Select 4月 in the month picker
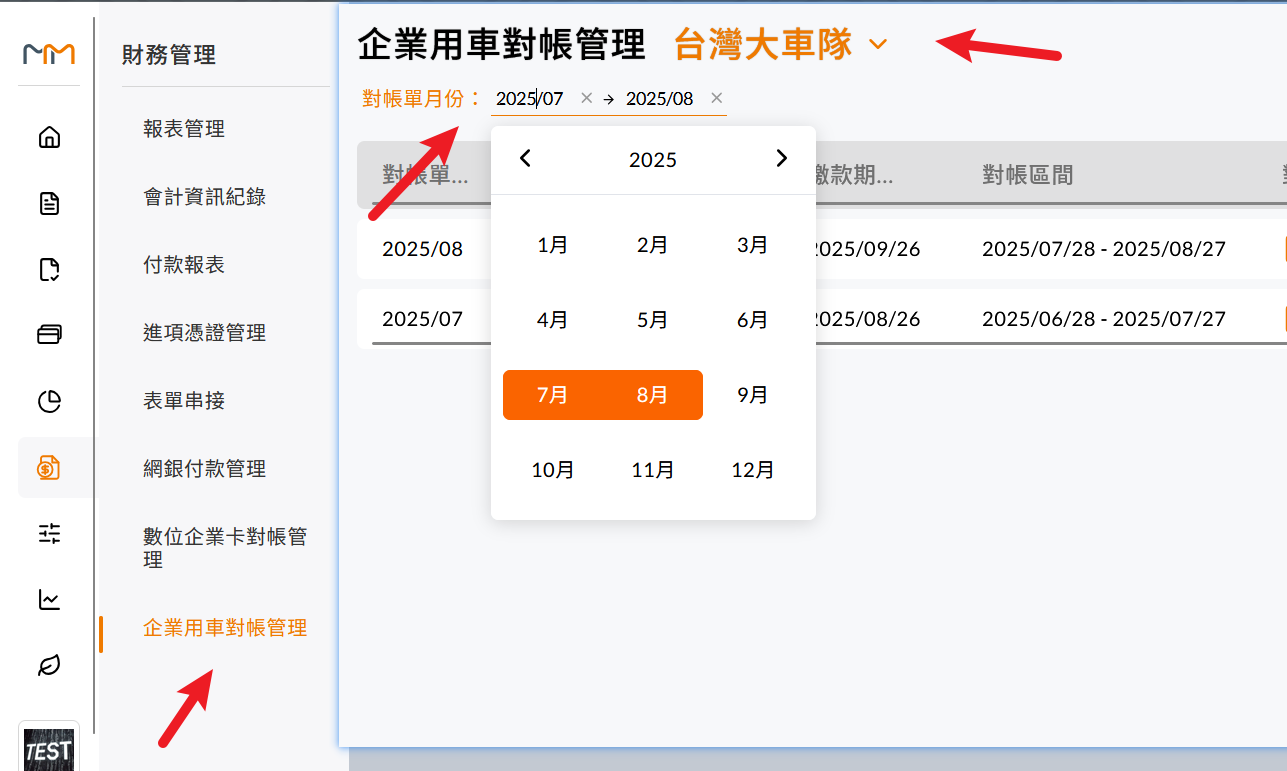Screen dimensions: 1287x771 [x=553, y=320]
